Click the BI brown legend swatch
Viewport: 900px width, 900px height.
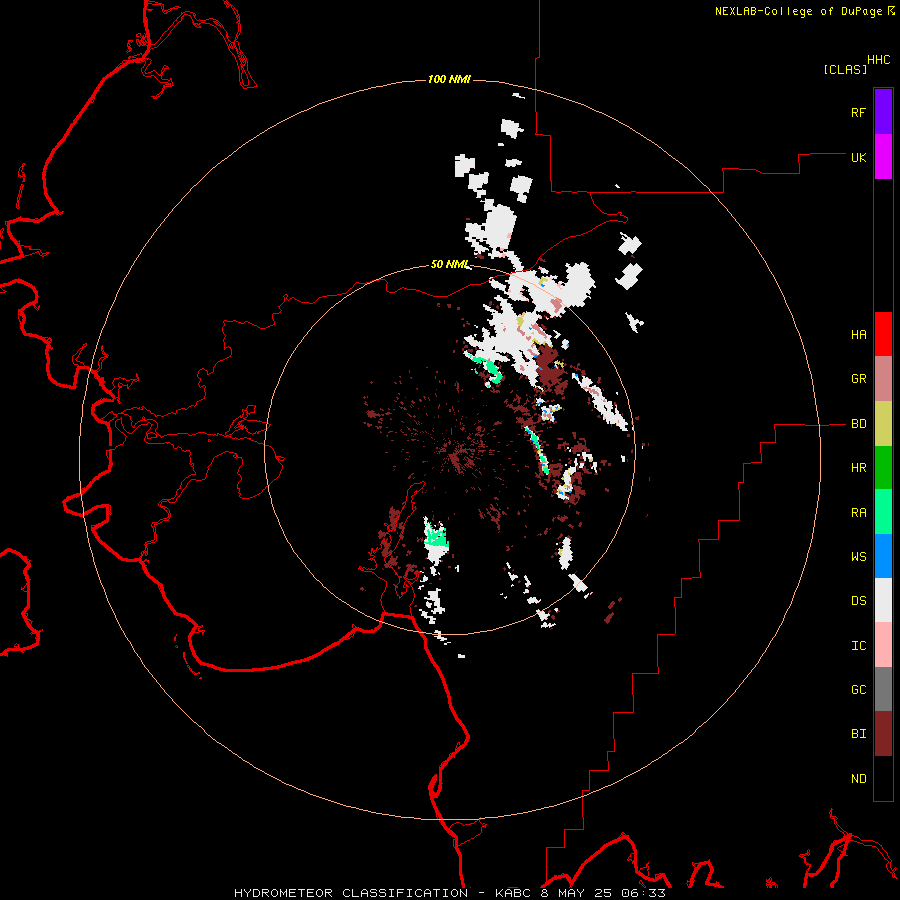tap(883, 734)
